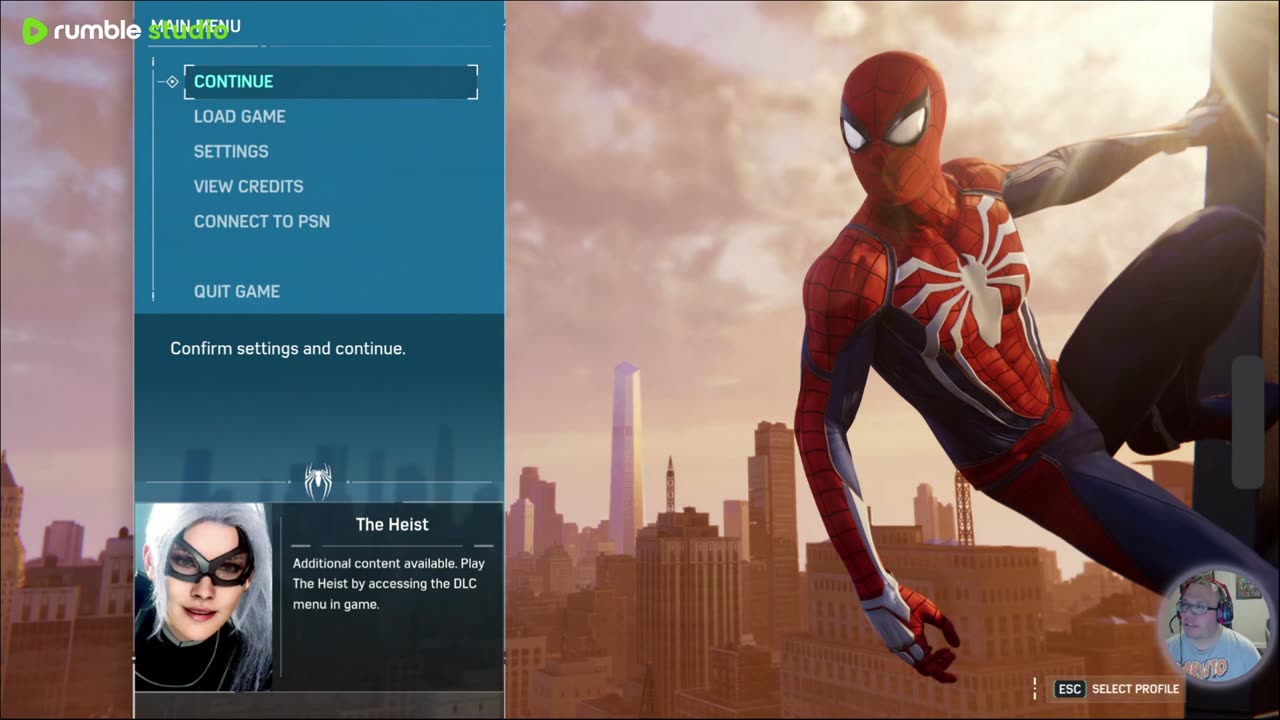Click the MAIN MENU header text
This screenshot has height=720, width=1280.
[196, 26]
